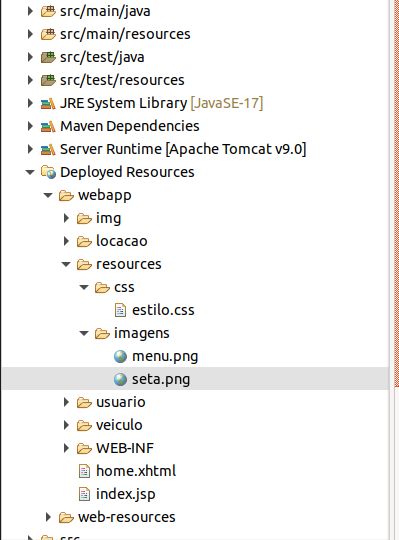The height and width of the screenshot is (540, 399).
Task: Expand the src/main/java node
Action: pyautogui.click(x=30, y=11)
